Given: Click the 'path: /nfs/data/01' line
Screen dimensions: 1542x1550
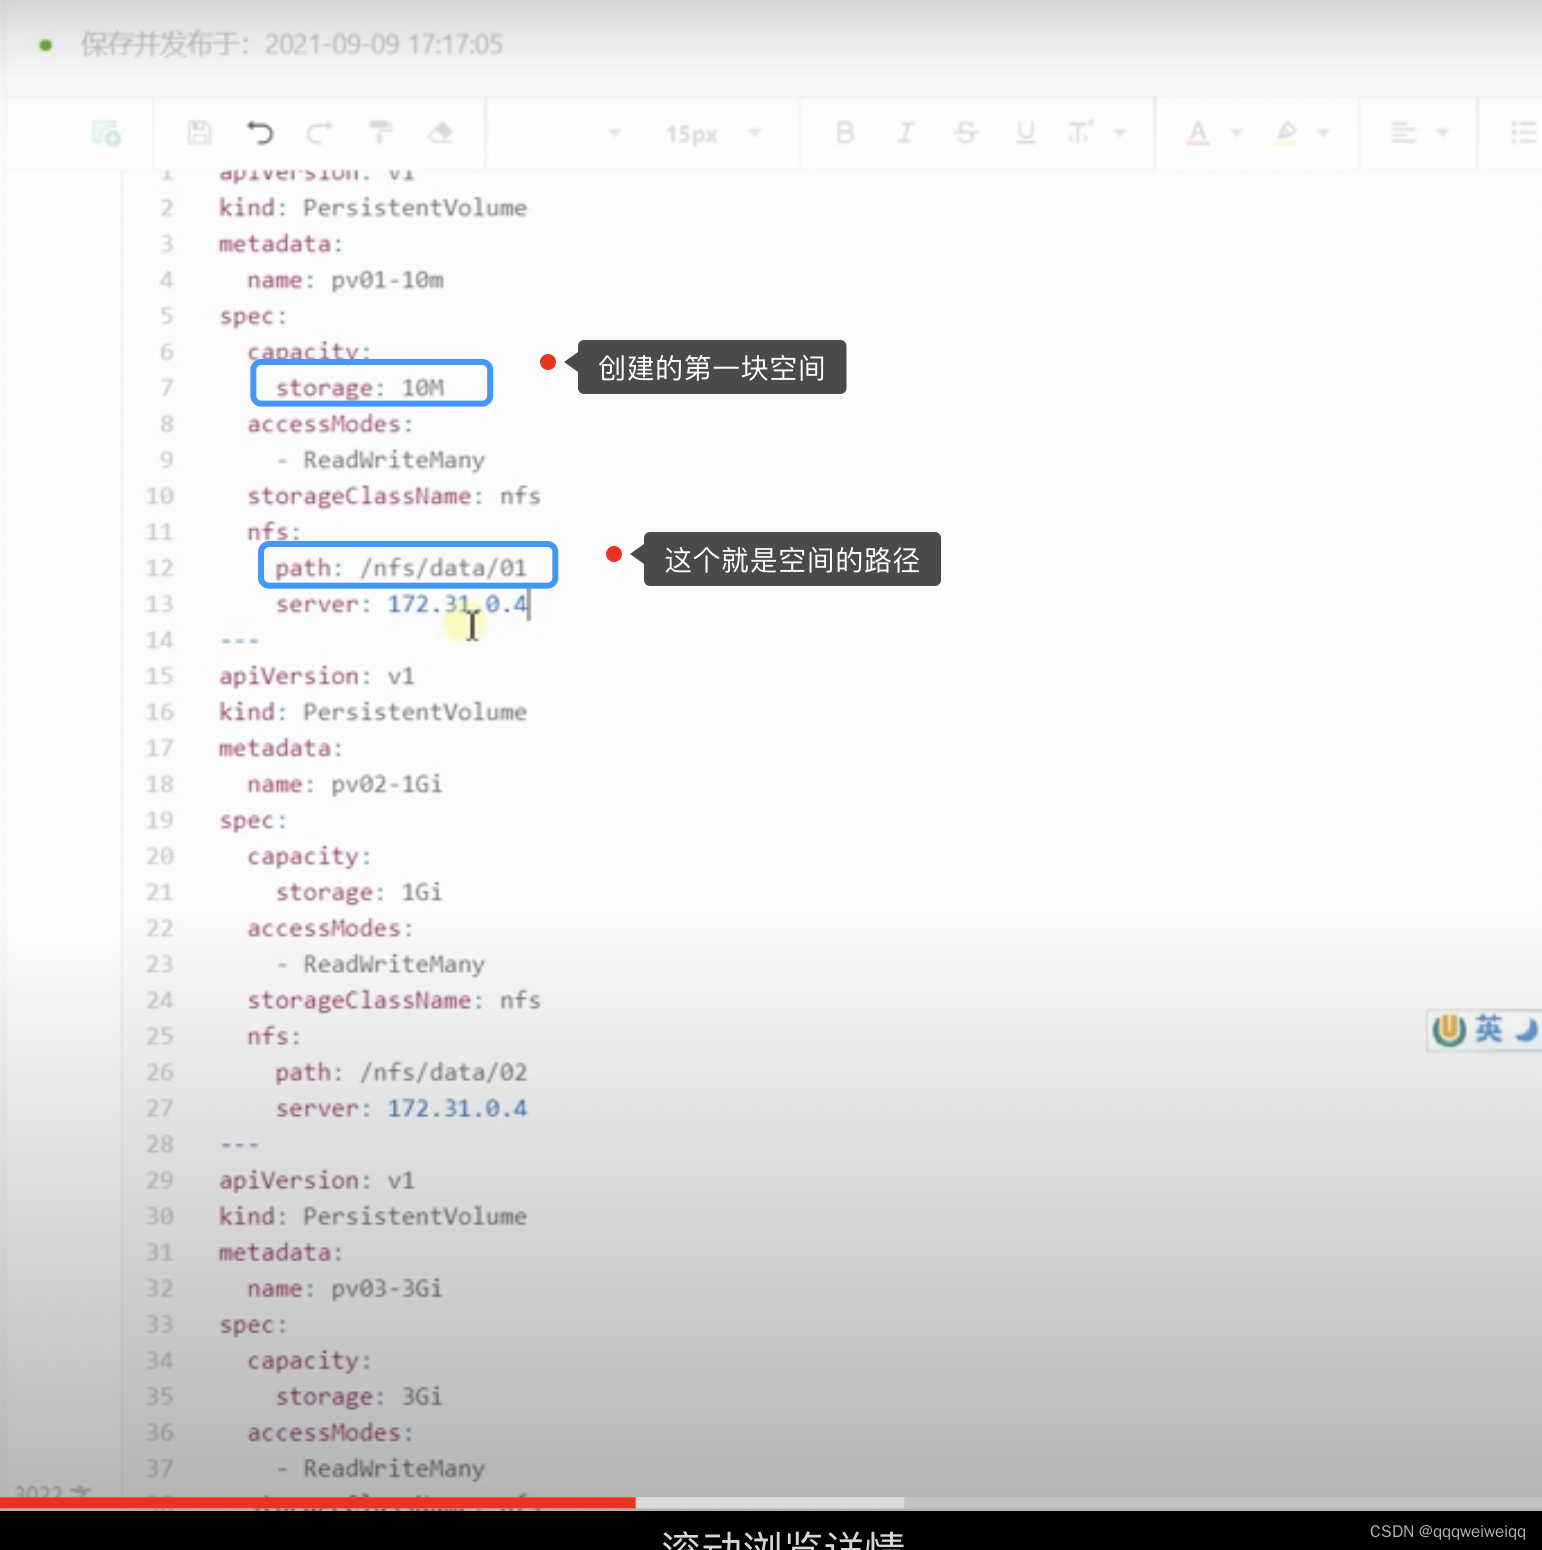Looking at the screenshot, I should point(401,568).
